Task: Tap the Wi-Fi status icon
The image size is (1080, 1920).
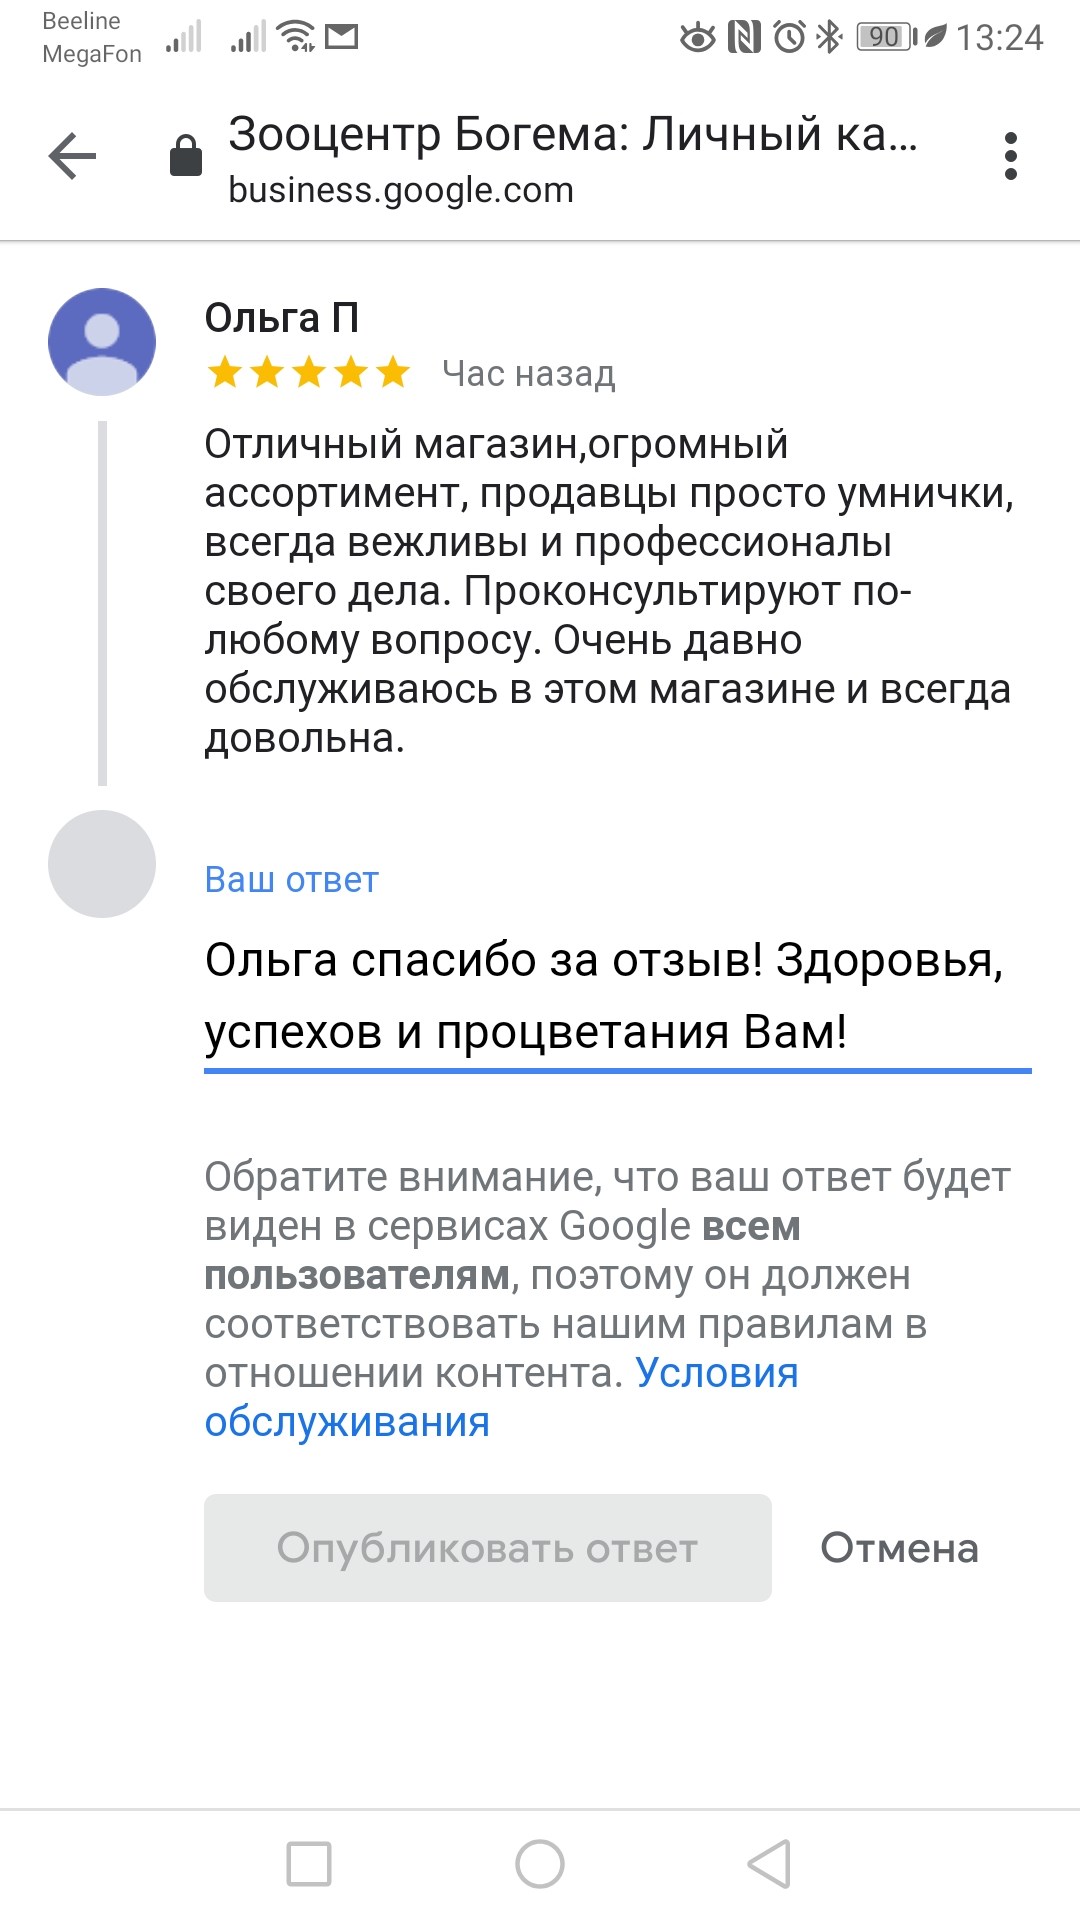Action: point(296,36)
